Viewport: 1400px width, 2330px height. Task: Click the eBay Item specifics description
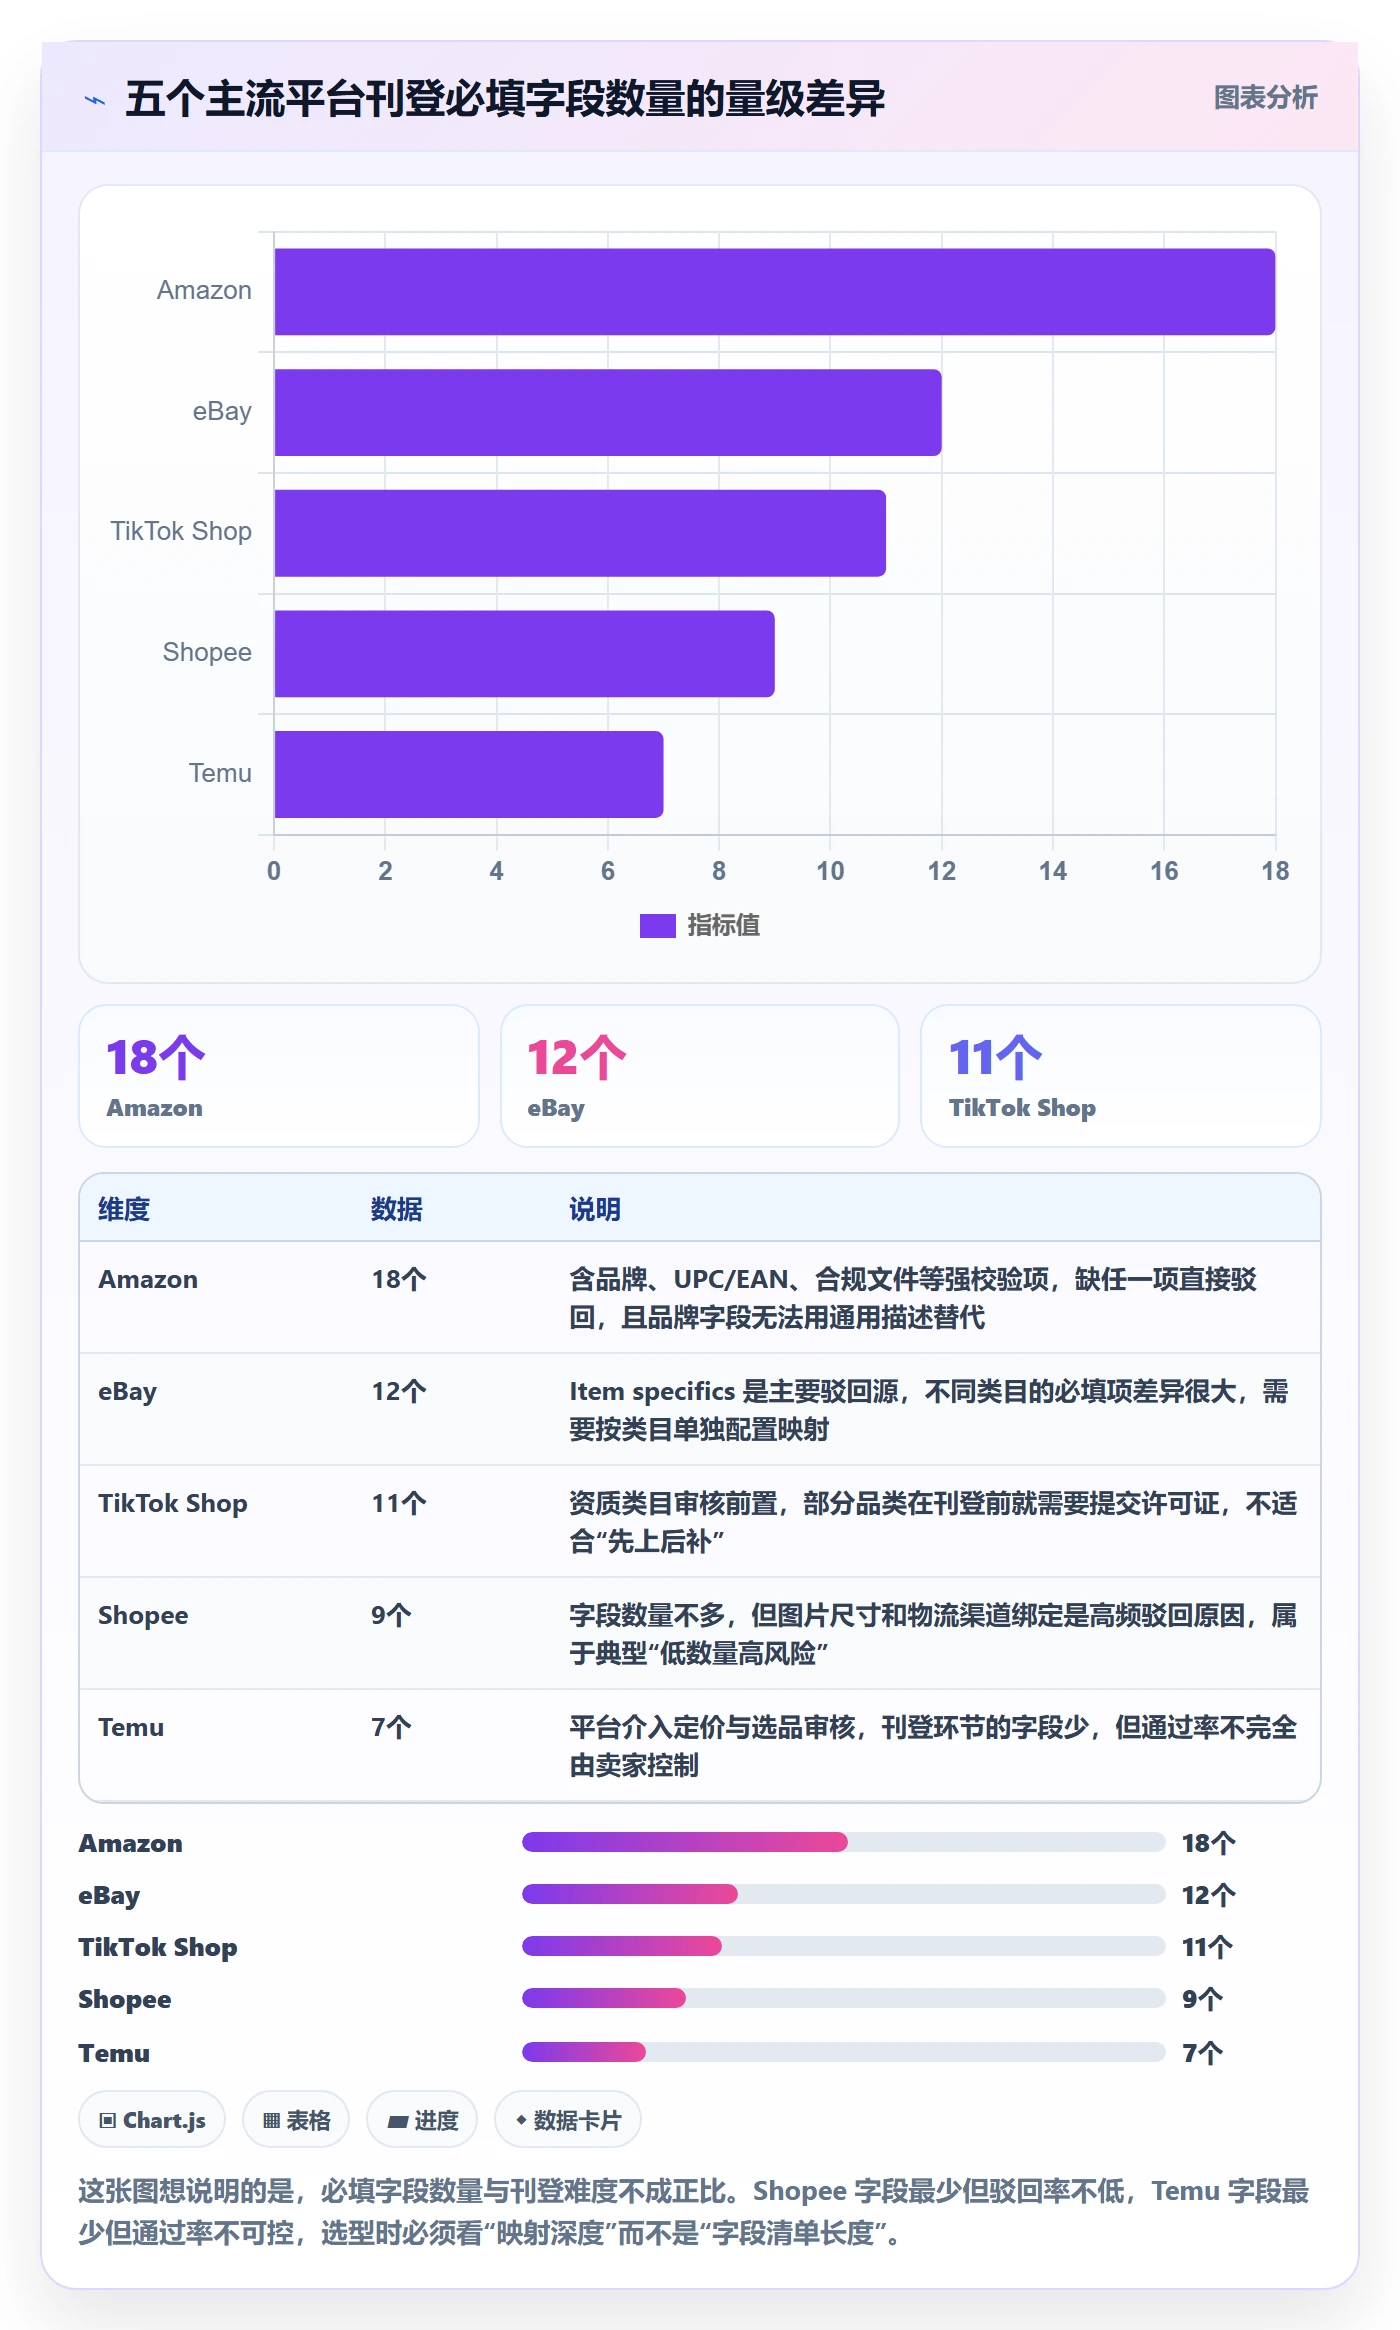click(929, 1410)
